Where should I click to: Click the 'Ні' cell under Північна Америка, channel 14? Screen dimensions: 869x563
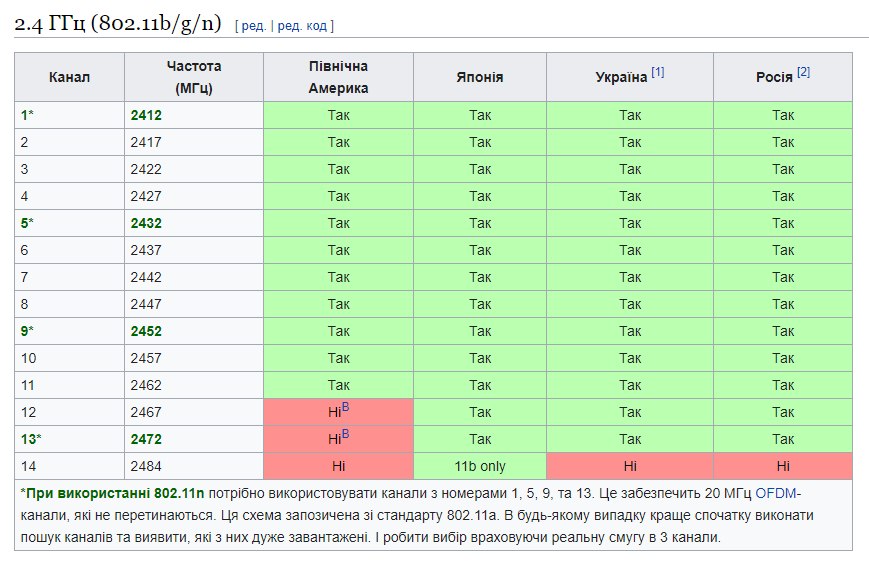pyautogui.click(x=338, y=466)
